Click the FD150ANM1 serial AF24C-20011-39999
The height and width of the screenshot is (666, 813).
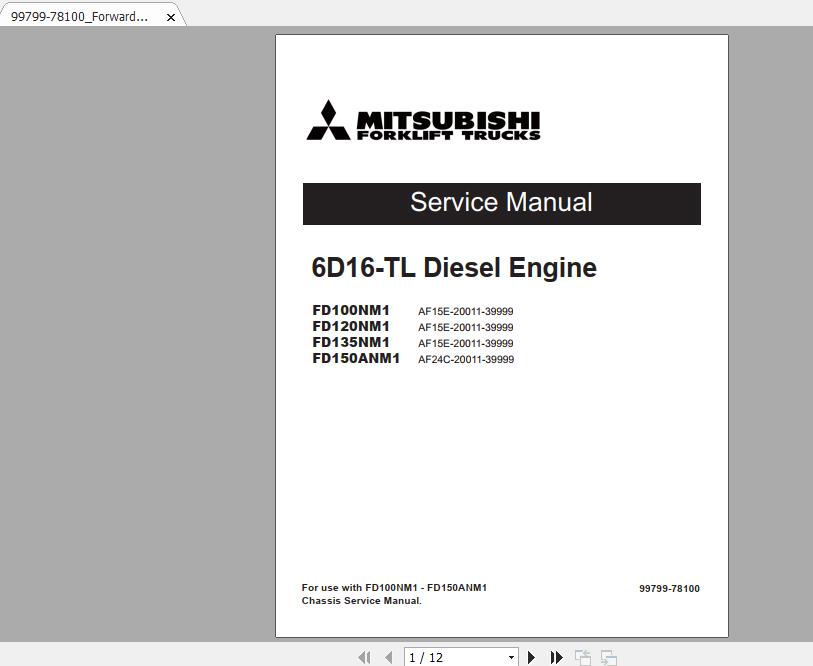tap(466, 359)
